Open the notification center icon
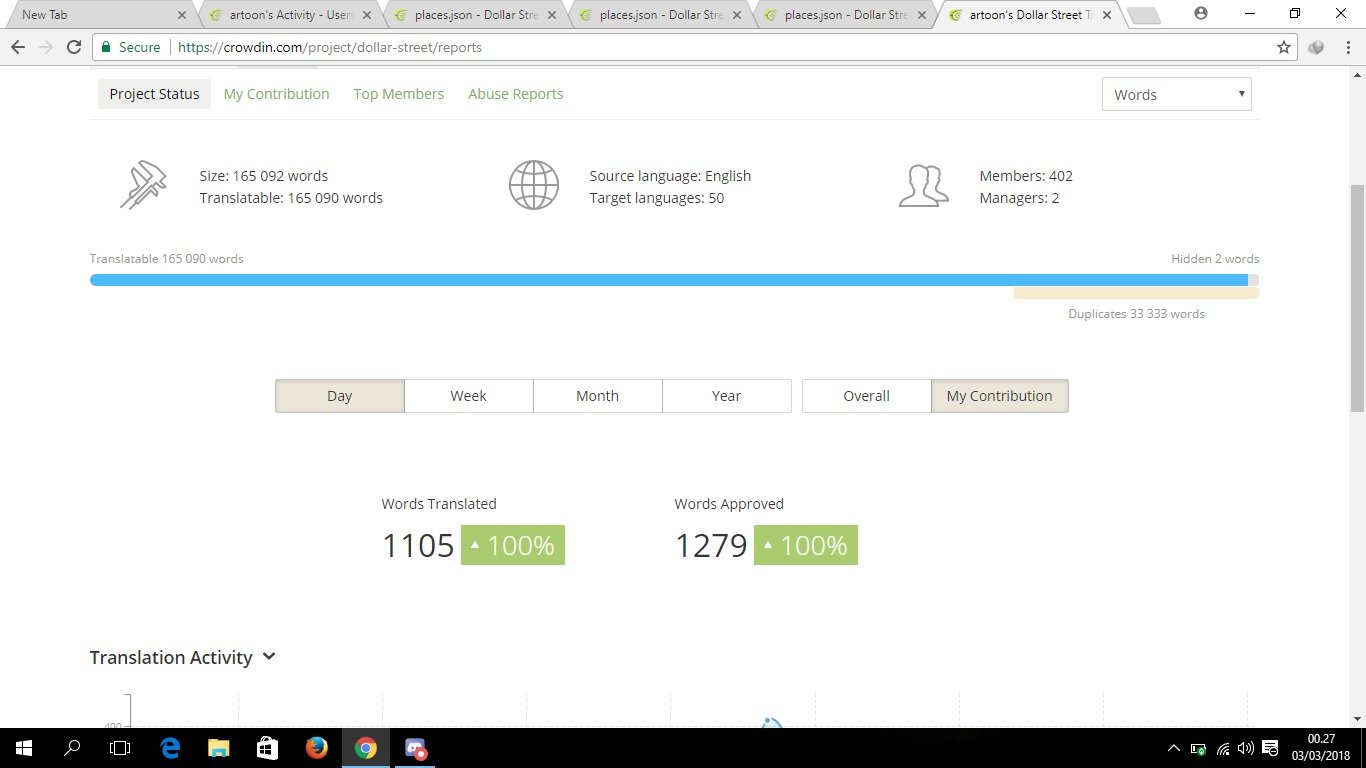The height and width of the screenshot is (768, 1366). (x=1270, y=748)
